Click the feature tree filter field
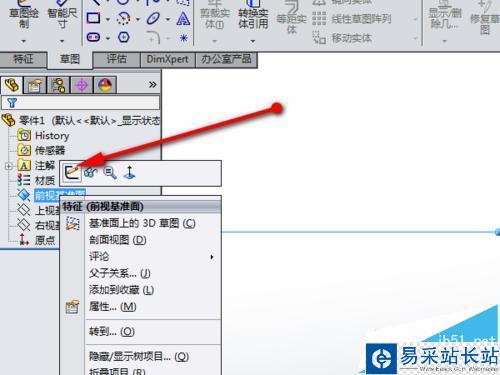Viewport: 500px width, 375px height. coord(80,103)
